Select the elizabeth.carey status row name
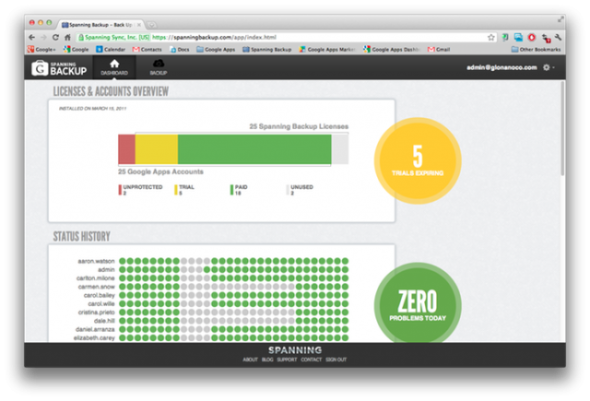590x401 pixels. click(x=94, y=338)
